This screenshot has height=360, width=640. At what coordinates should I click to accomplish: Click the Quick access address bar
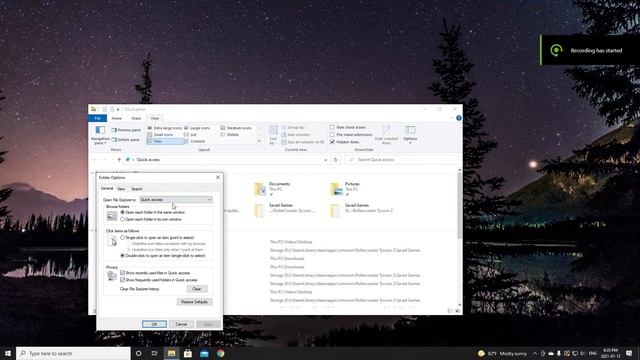[227, 160]
